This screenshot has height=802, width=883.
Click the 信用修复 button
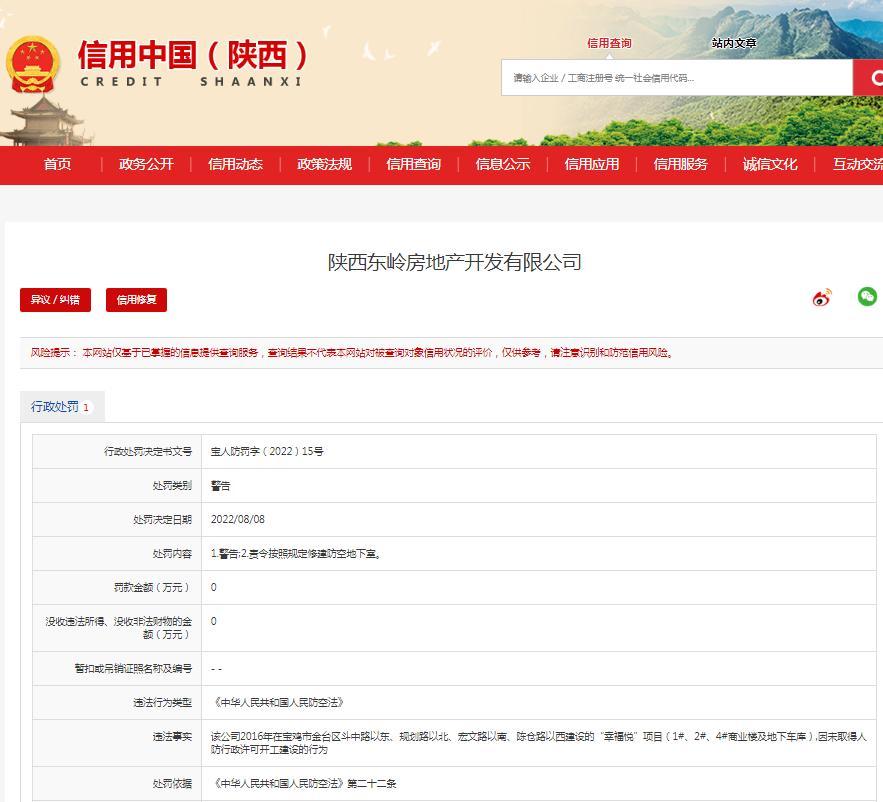tap(136, 300)
